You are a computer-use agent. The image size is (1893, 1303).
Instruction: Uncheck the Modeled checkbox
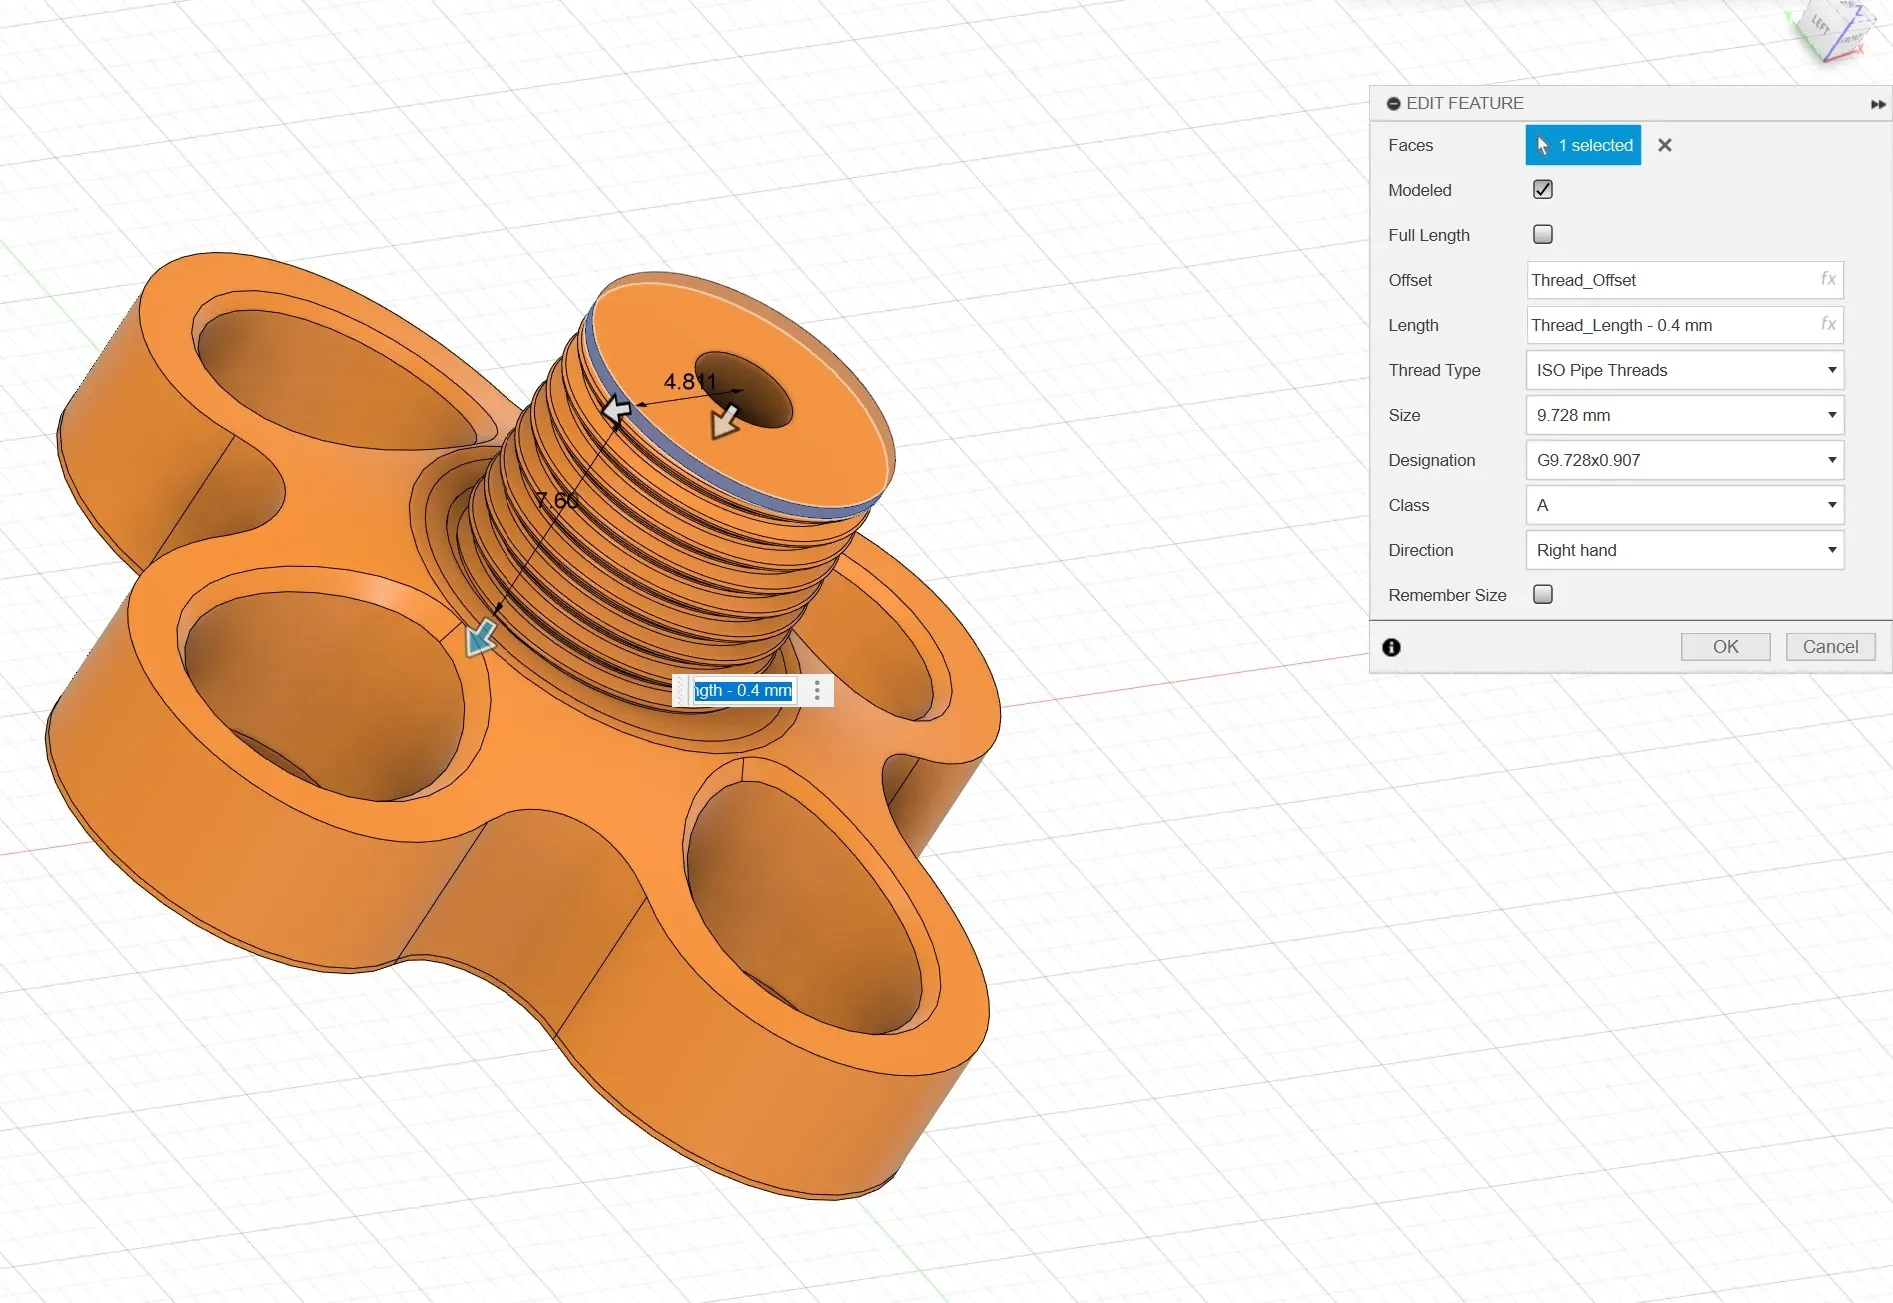(x=1543, y=189)
